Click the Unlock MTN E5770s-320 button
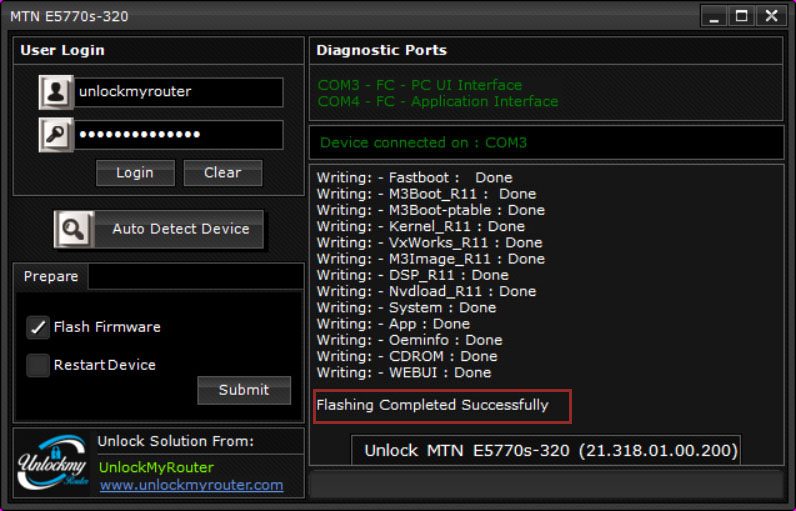The height and width of the screenshot is (511, 796). point(546,450)
